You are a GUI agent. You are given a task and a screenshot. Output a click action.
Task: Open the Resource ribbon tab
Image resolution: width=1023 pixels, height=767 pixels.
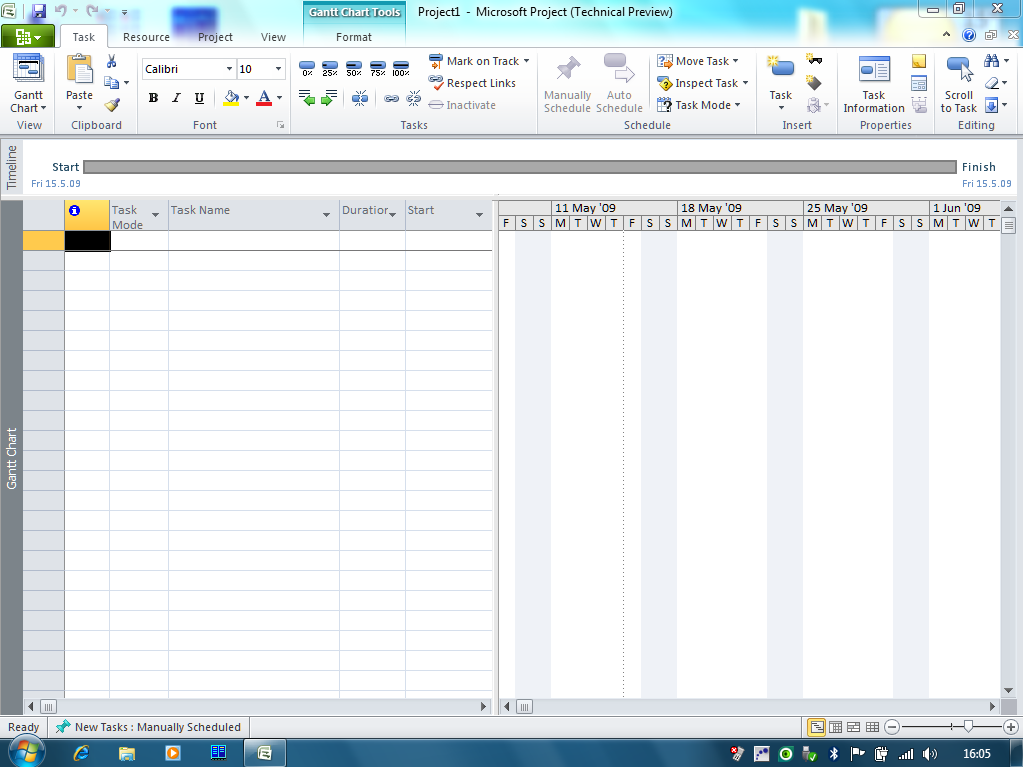[146, 37]
